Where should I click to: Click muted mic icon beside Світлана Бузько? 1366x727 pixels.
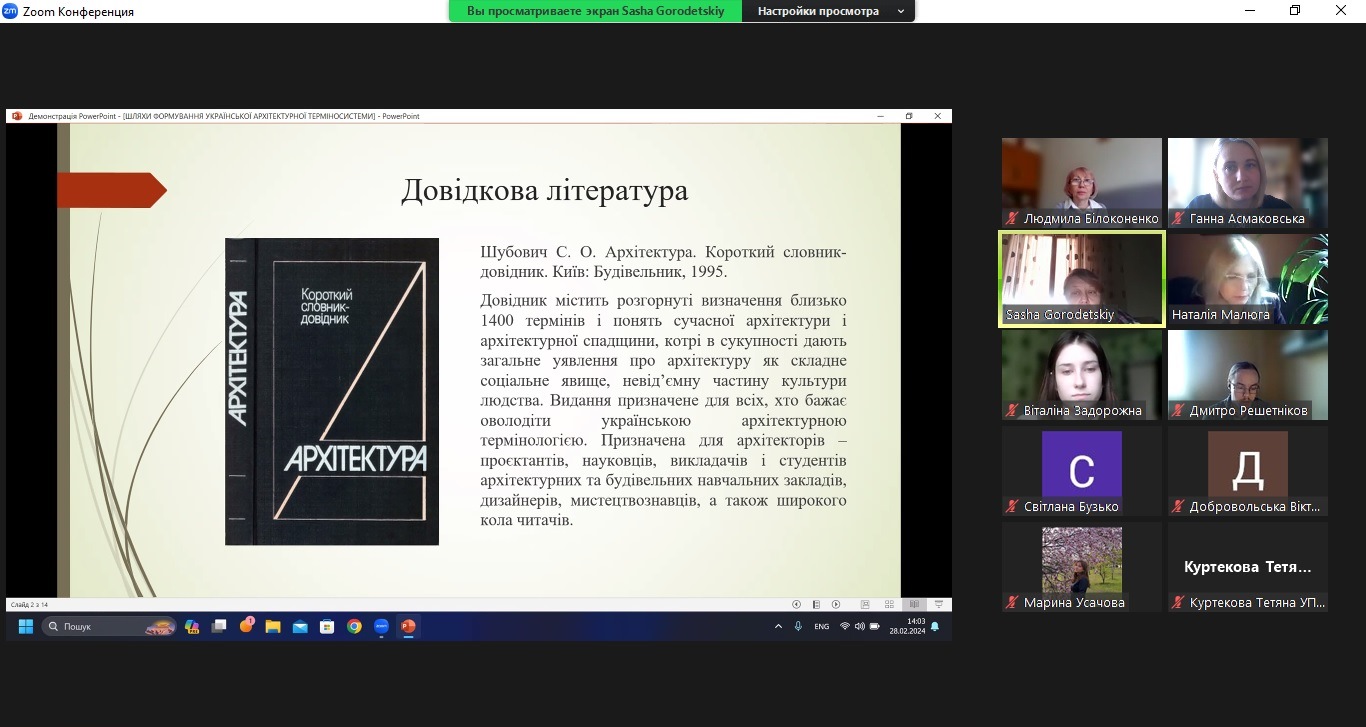(x=1012, y=506)
